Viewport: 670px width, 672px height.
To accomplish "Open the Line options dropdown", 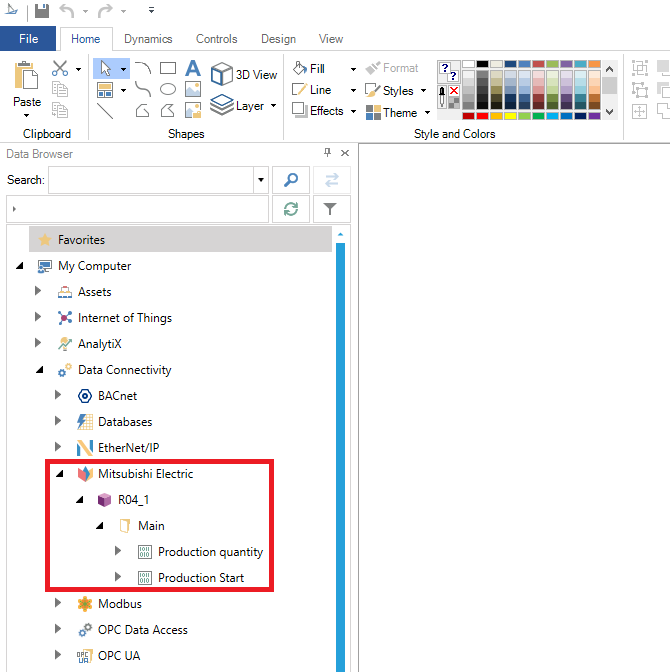I will [353, 90].
